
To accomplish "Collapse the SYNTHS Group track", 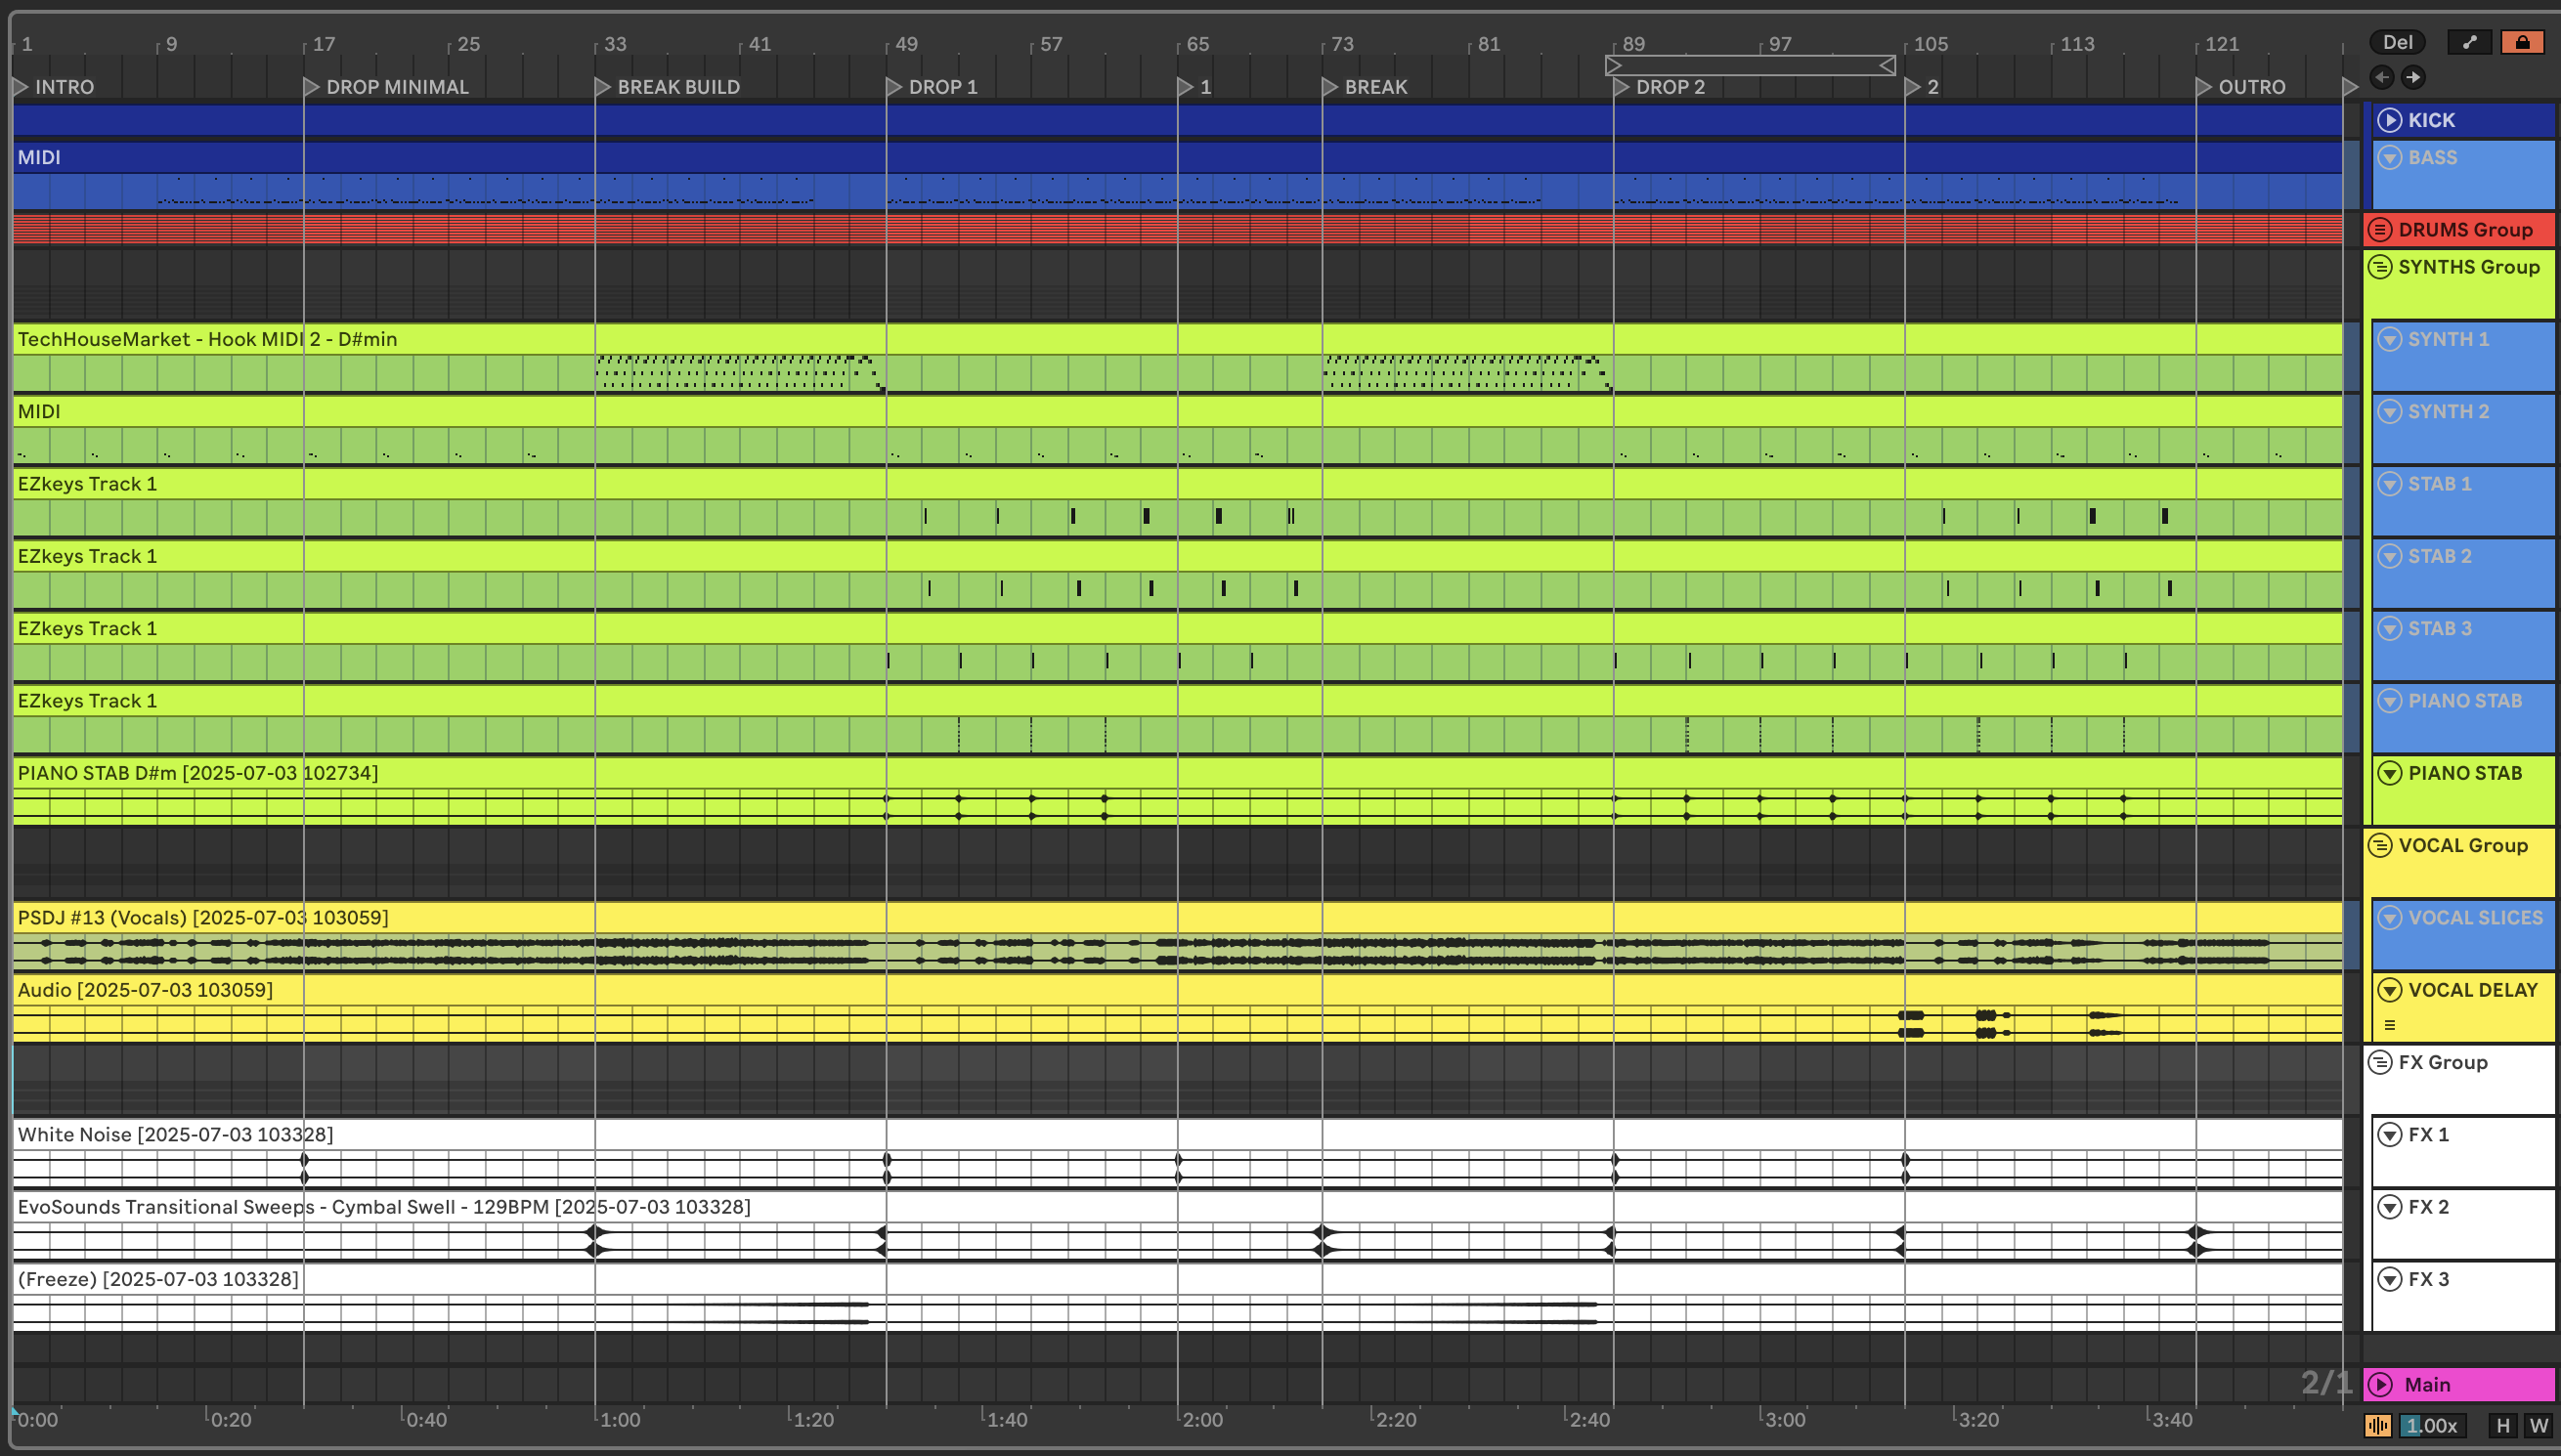I will point(2380,266).
